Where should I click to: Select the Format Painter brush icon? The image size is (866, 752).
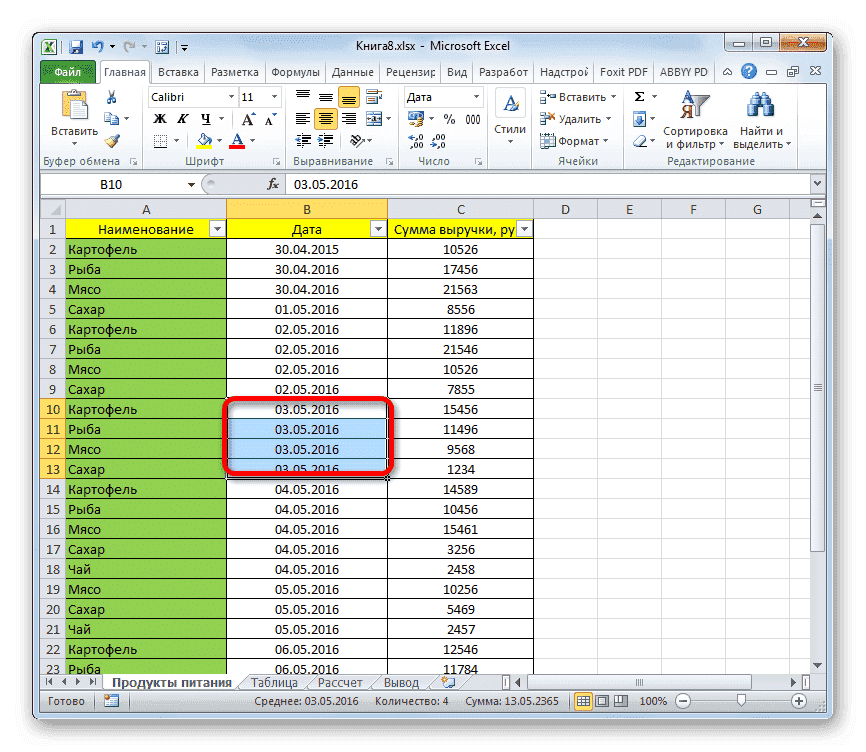(x=111, y=140)
